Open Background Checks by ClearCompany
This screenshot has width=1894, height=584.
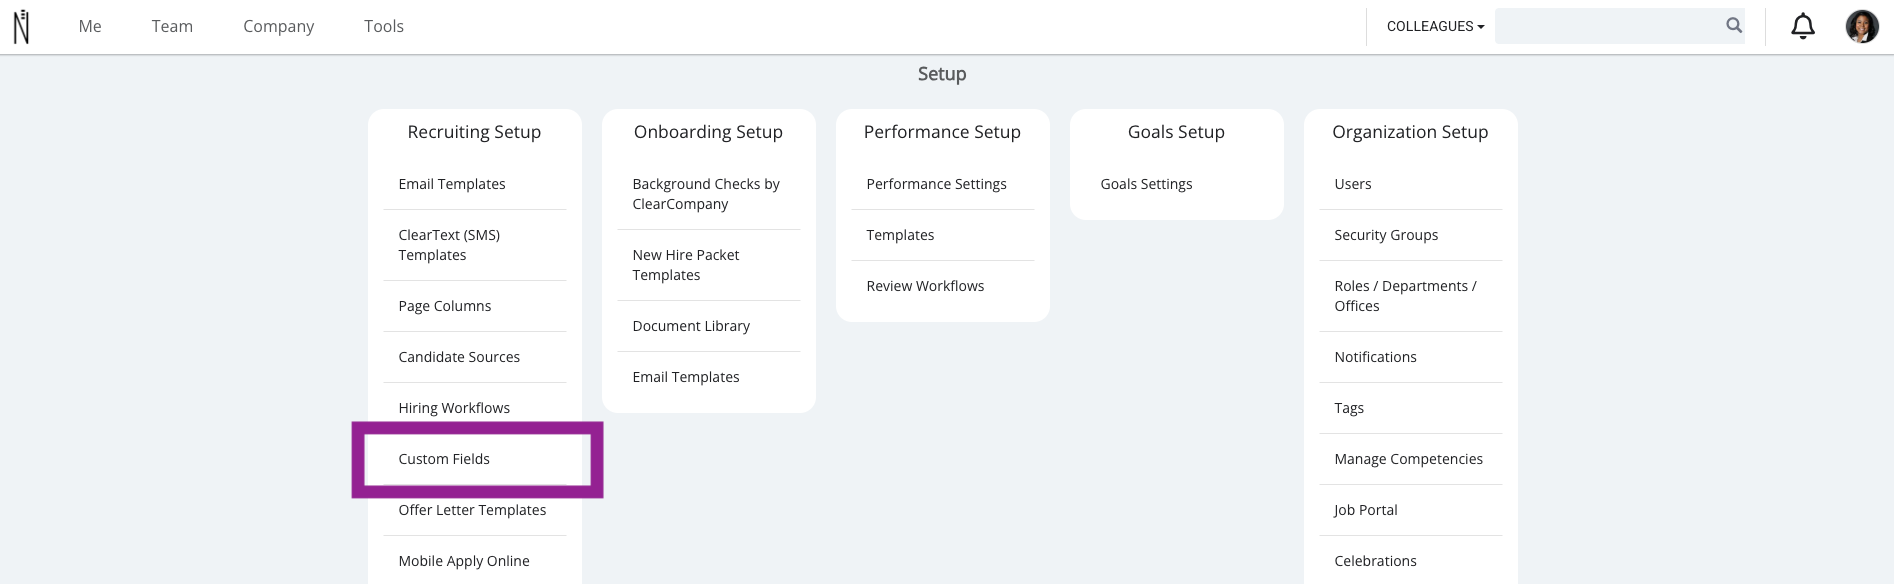pos(706,194)
